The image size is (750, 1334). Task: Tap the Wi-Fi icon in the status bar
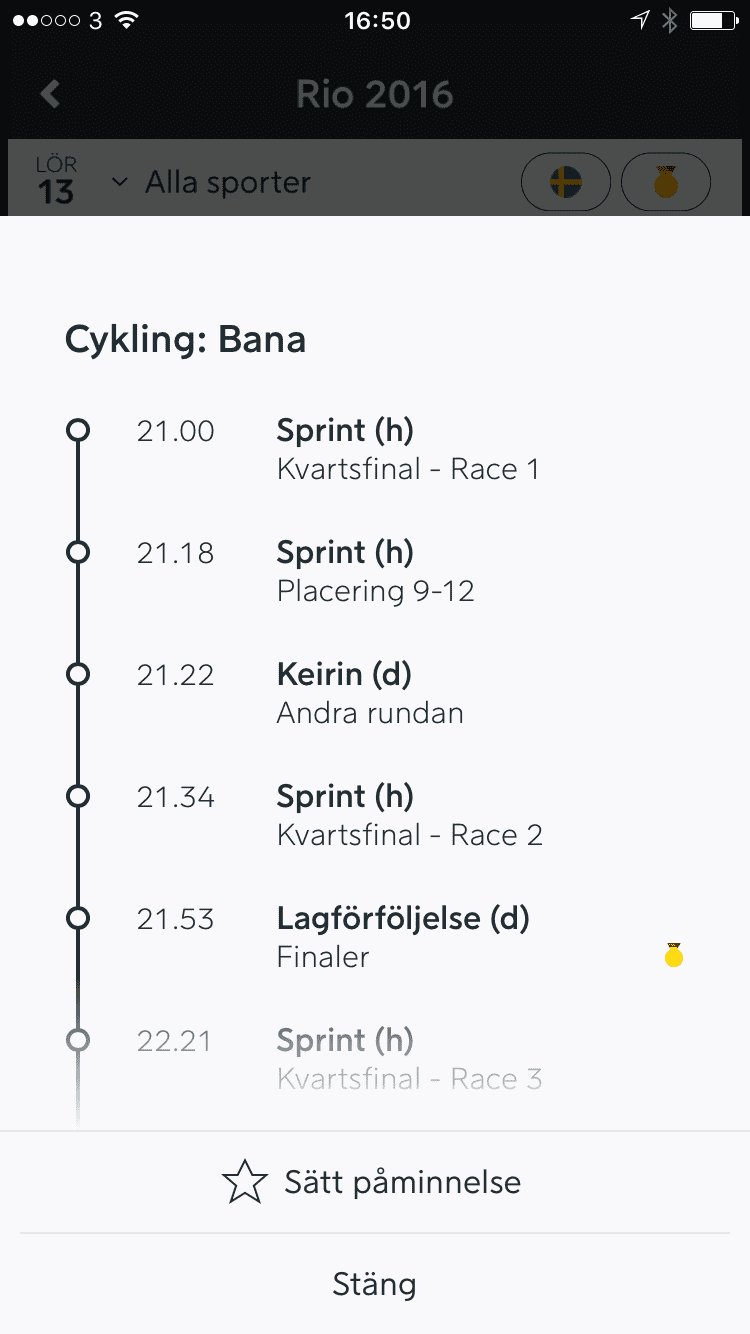point(126,20)
